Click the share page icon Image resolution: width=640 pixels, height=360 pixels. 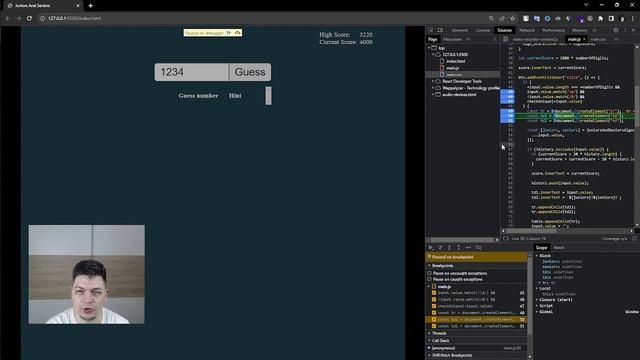click(502, 18)
